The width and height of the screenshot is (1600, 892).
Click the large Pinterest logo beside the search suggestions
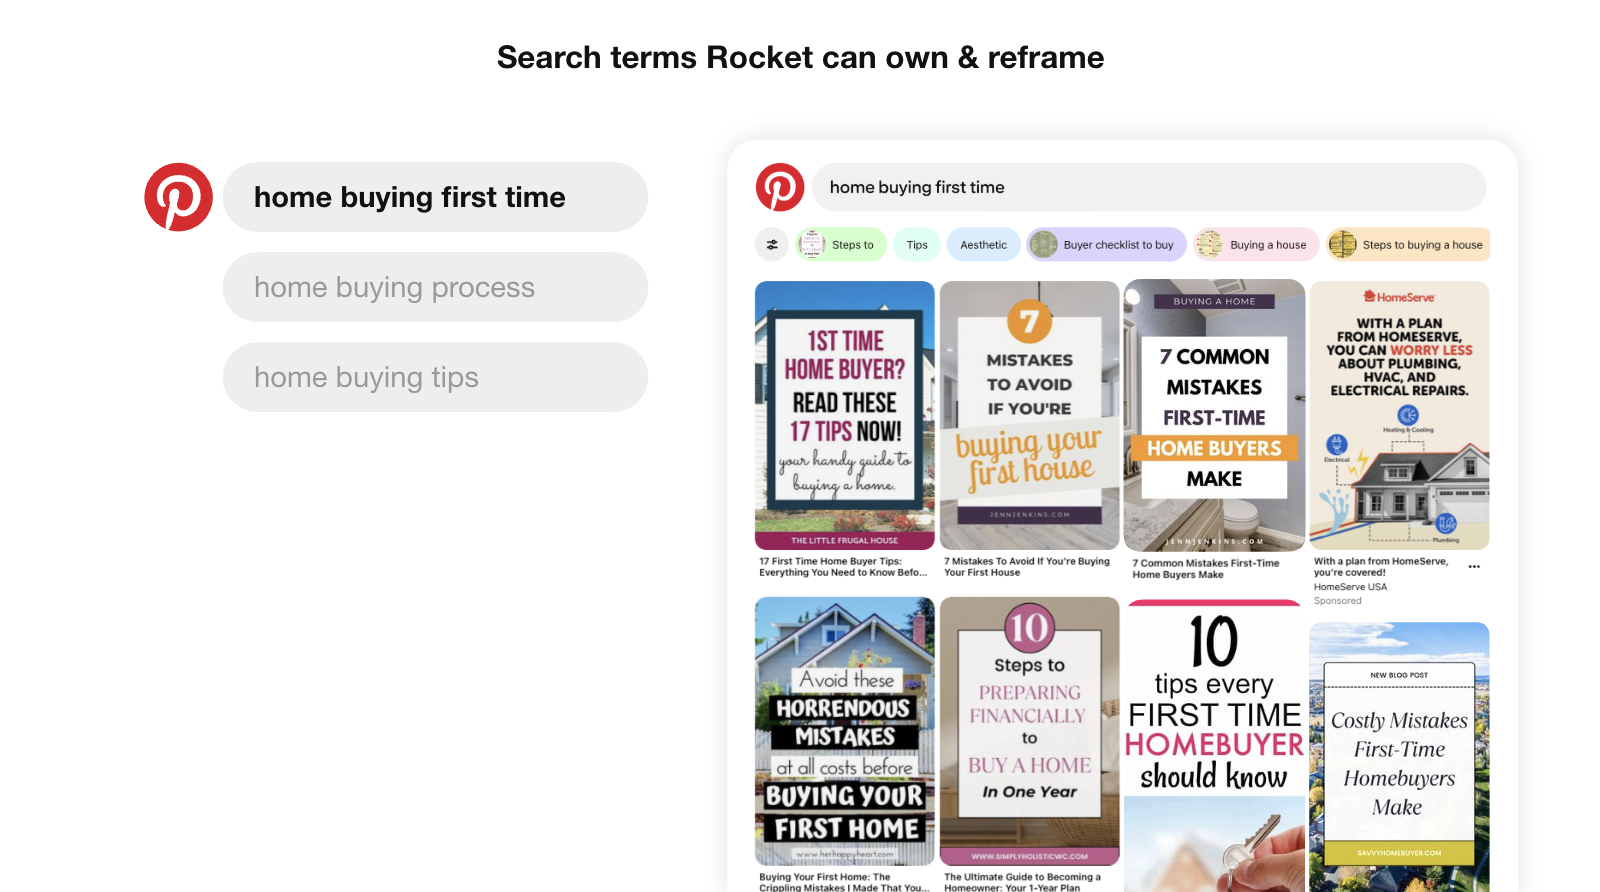click(x=179, y=197)
